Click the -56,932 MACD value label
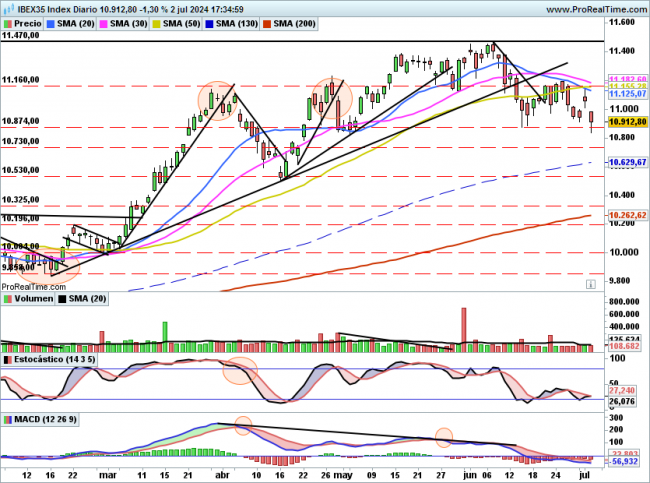 [x=624, y=461]
